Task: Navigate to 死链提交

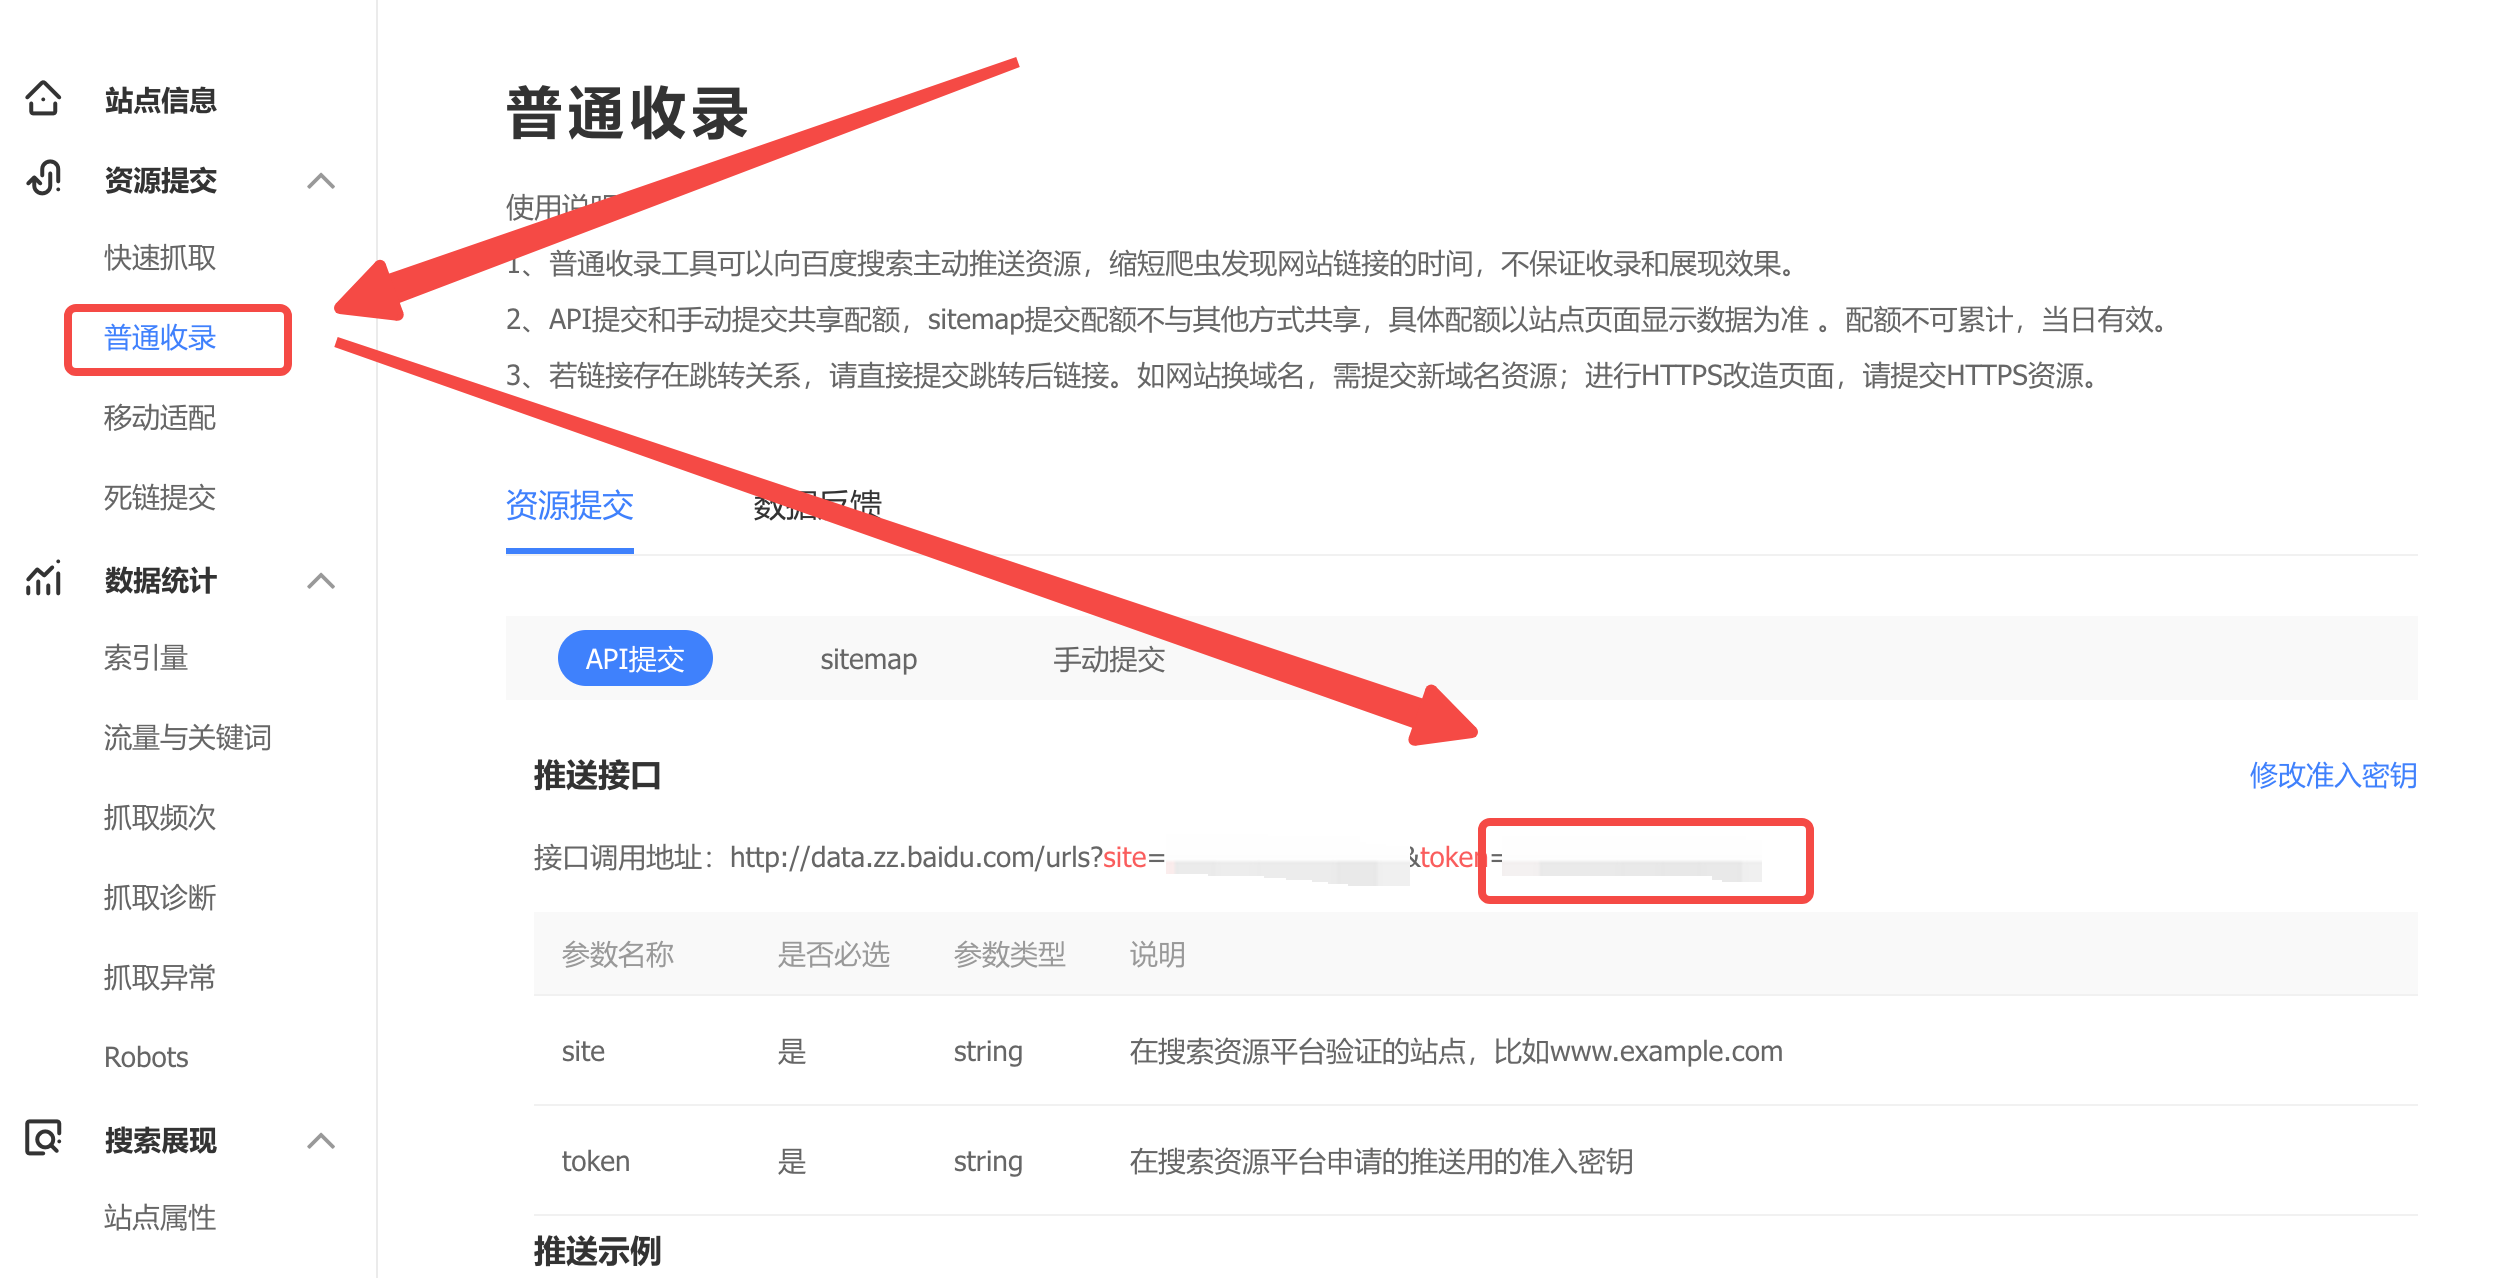Action: pyautogui.click(x=159, y=498)
